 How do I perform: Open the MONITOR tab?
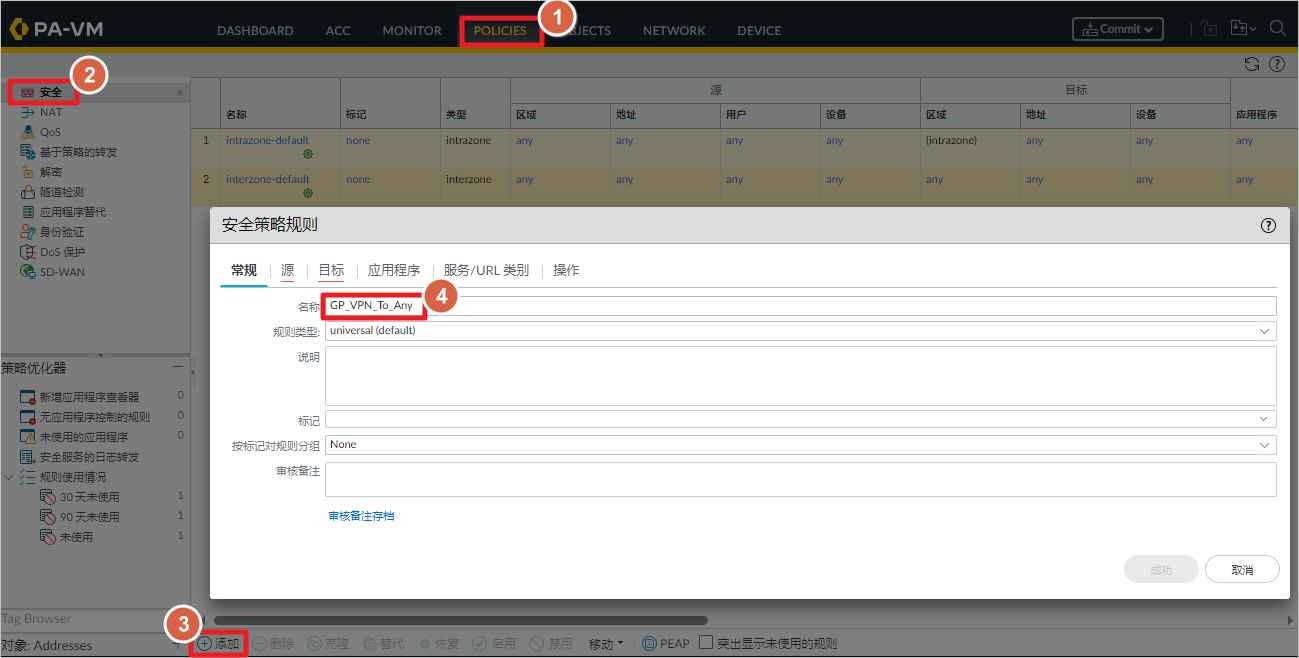pos(412,31)
